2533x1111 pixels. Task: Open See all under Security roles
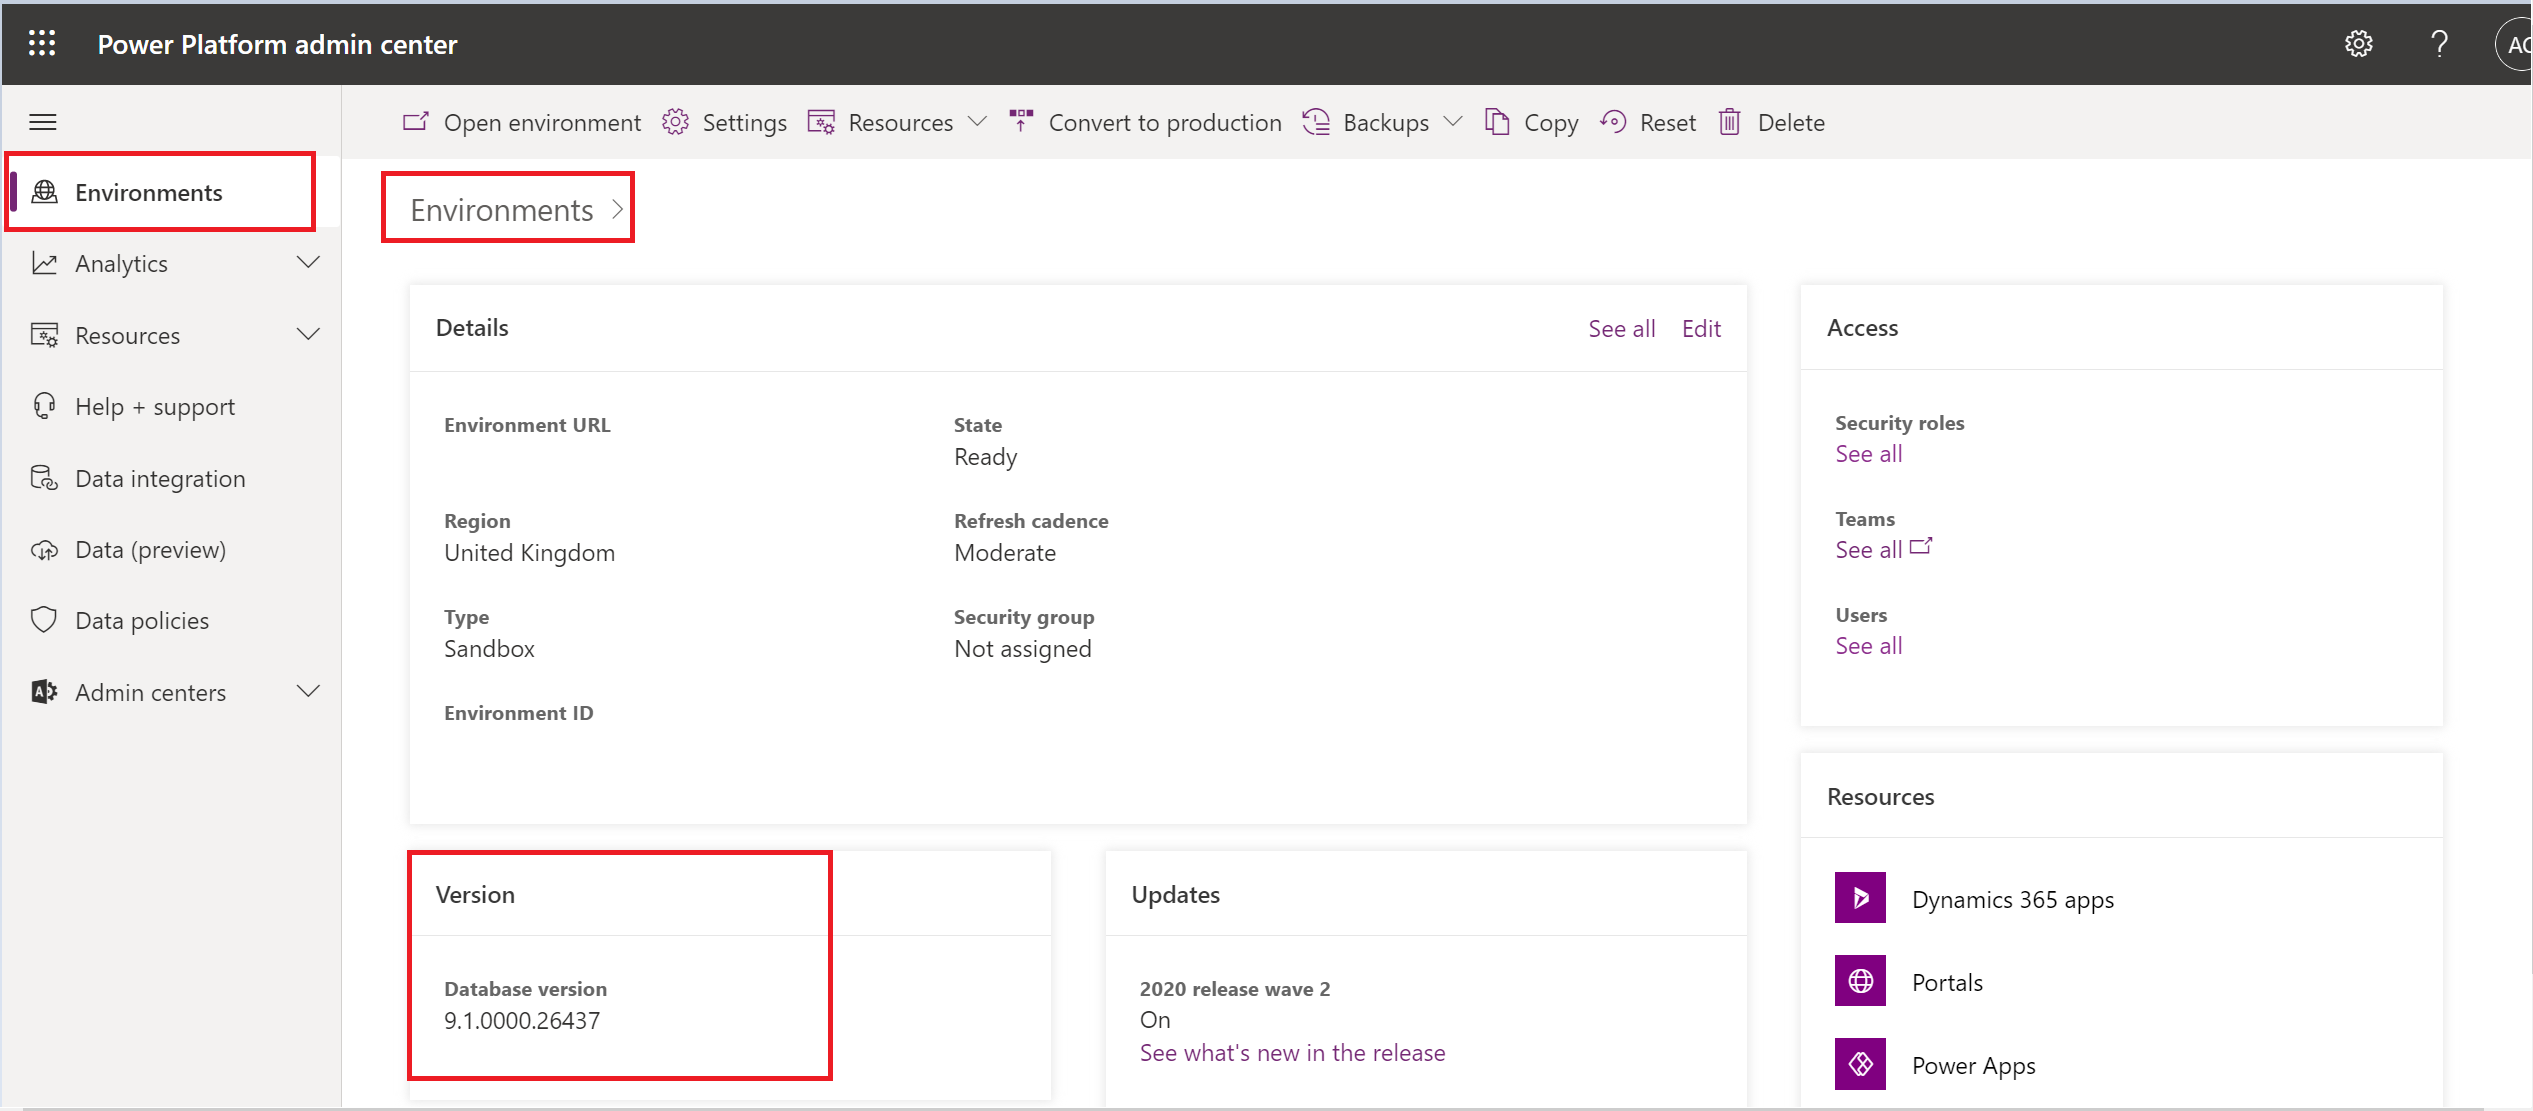pyautogui.click(x=1867, y=453)
